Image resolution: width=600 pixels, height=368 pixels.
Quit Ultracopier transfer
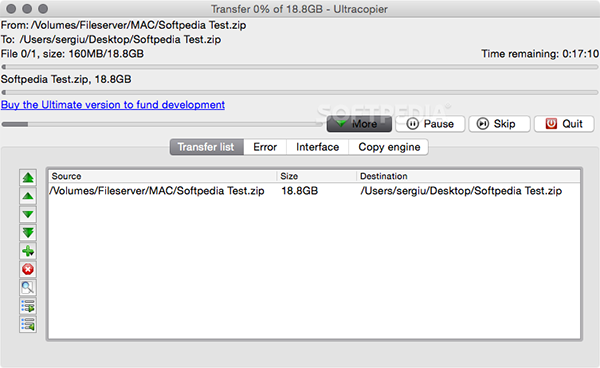pos(564,124)
